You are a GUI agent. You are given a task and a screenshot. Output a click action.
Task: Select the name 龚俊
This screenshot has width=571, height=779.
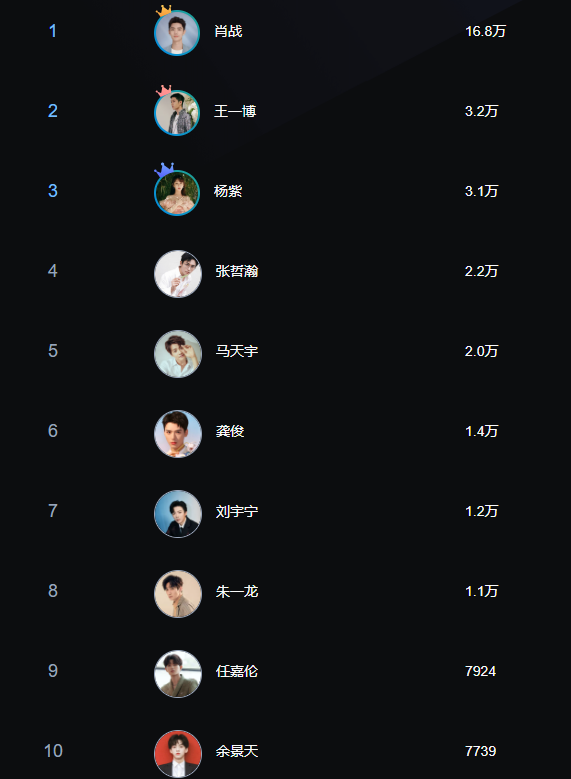[230, 431]
